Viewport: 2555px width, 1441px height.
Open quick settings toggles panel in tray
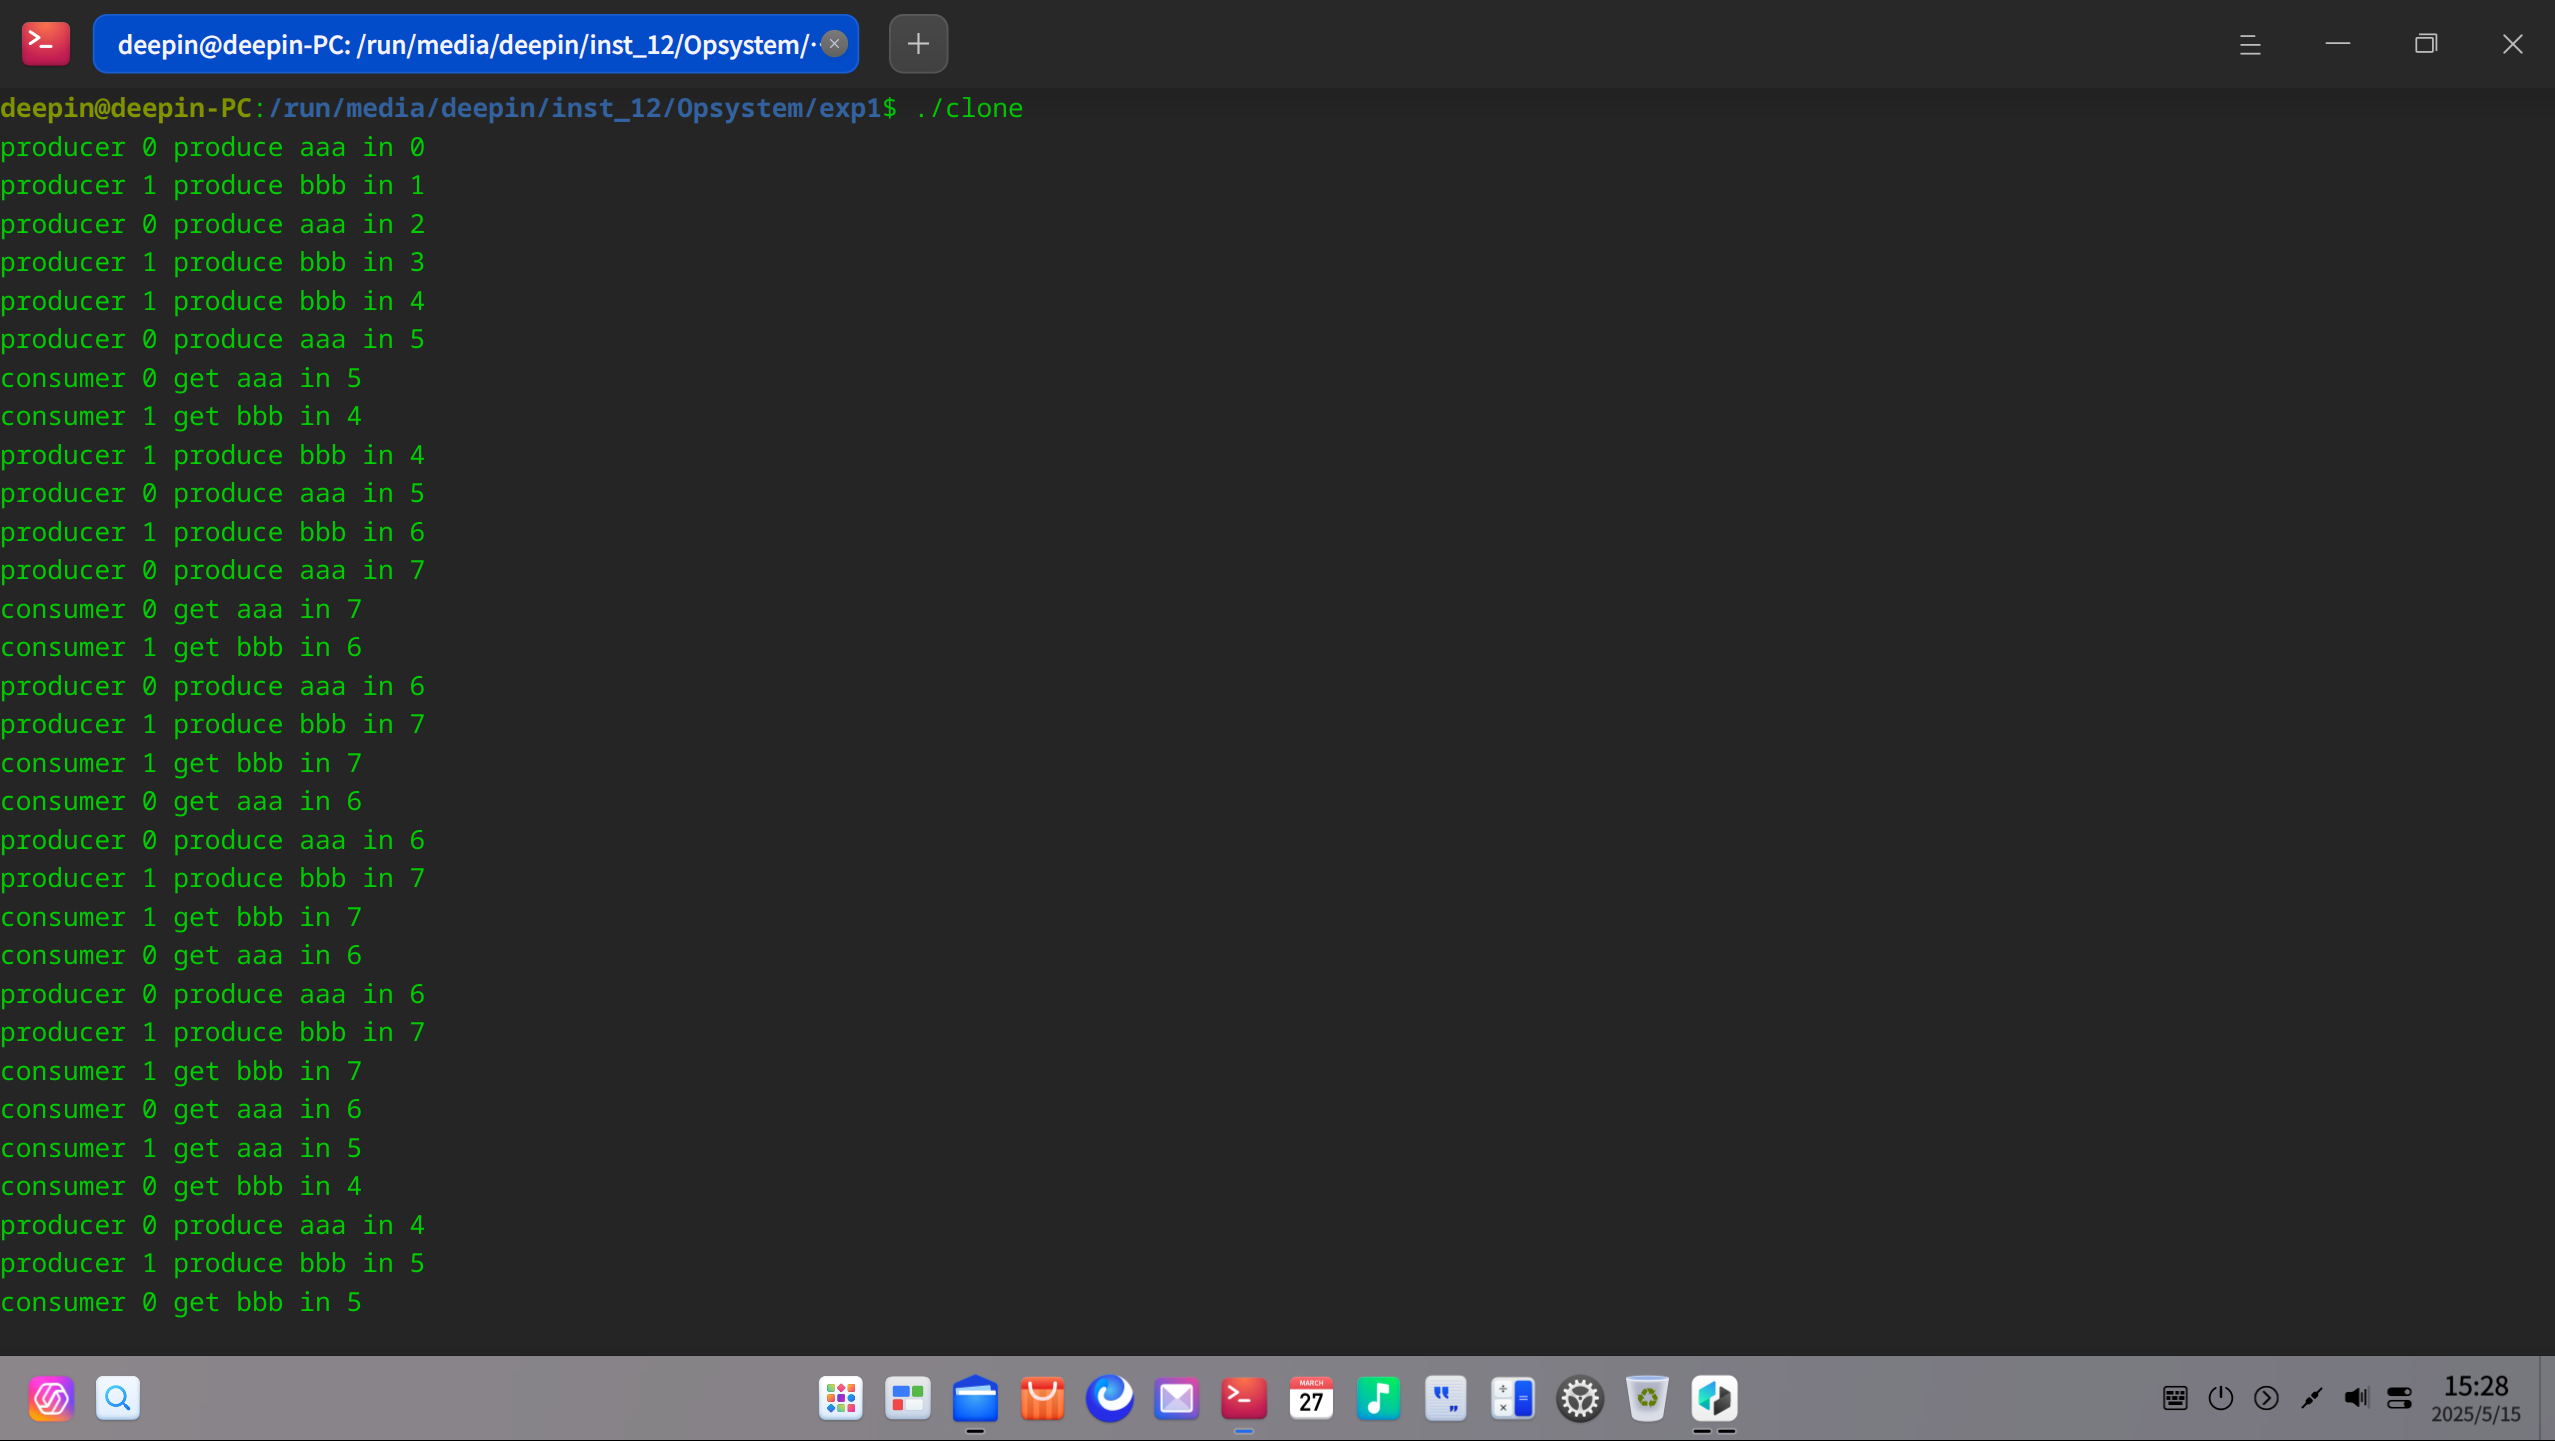(x=2399, y=1398)
